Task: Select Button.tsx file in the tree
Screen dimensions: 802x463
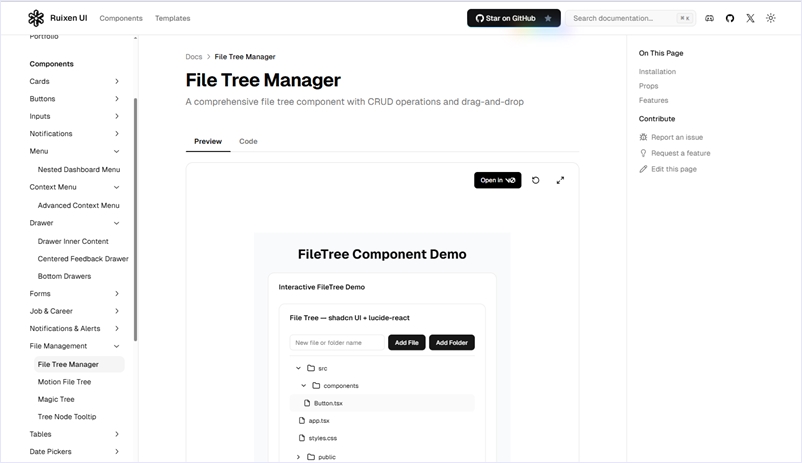Action: click(x=327, y=403)
